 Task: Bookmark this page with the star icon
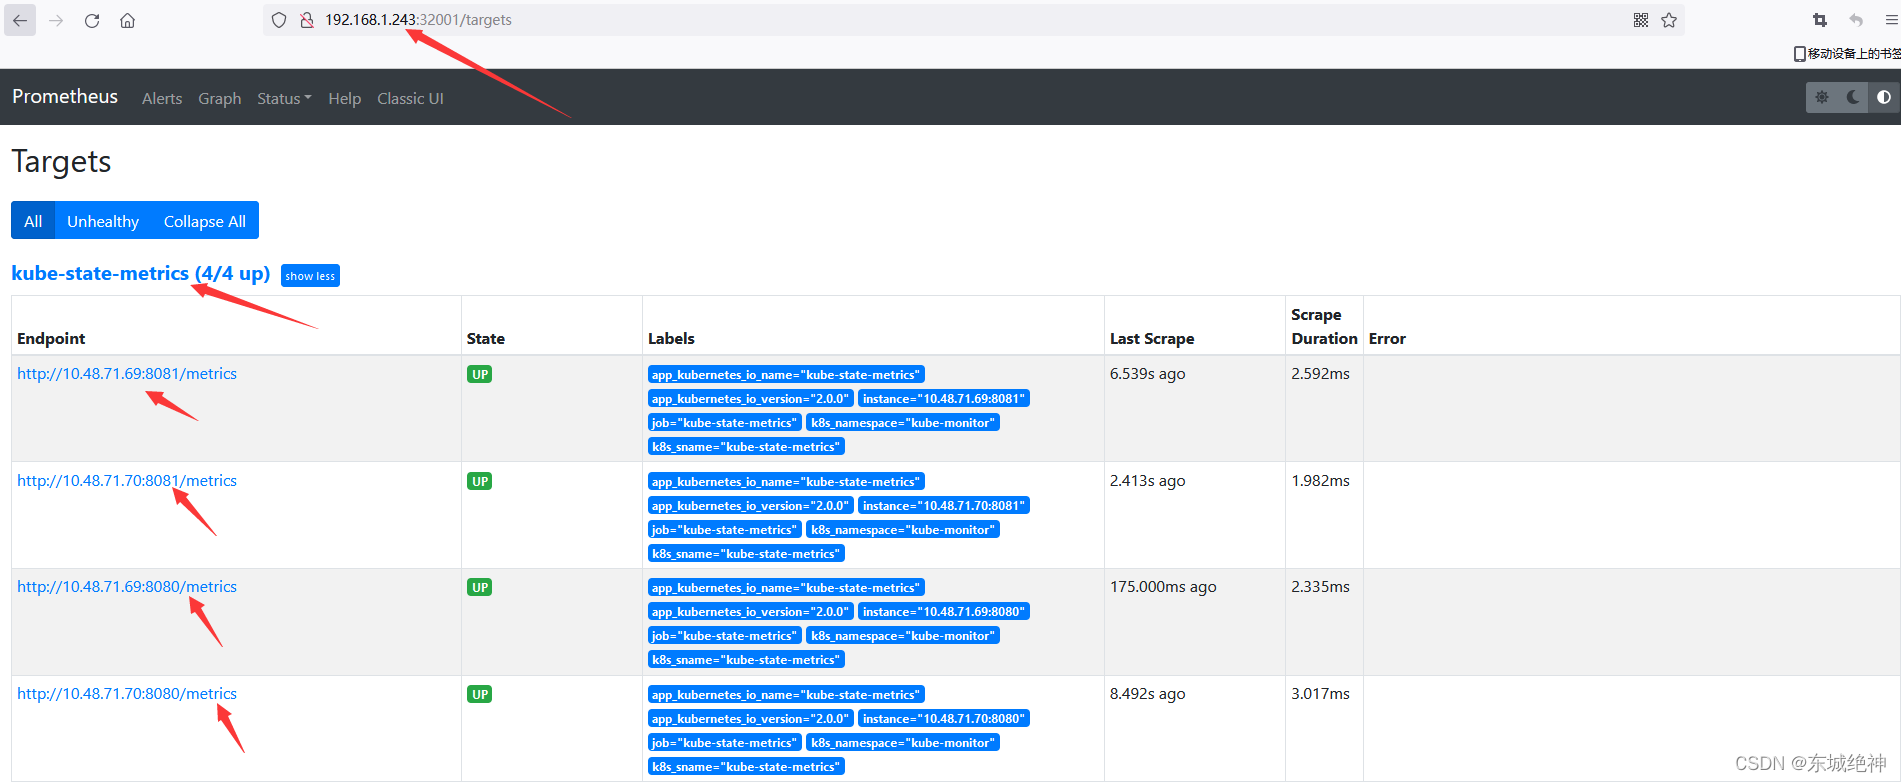pyautogui.click(x=1669, y=20)
